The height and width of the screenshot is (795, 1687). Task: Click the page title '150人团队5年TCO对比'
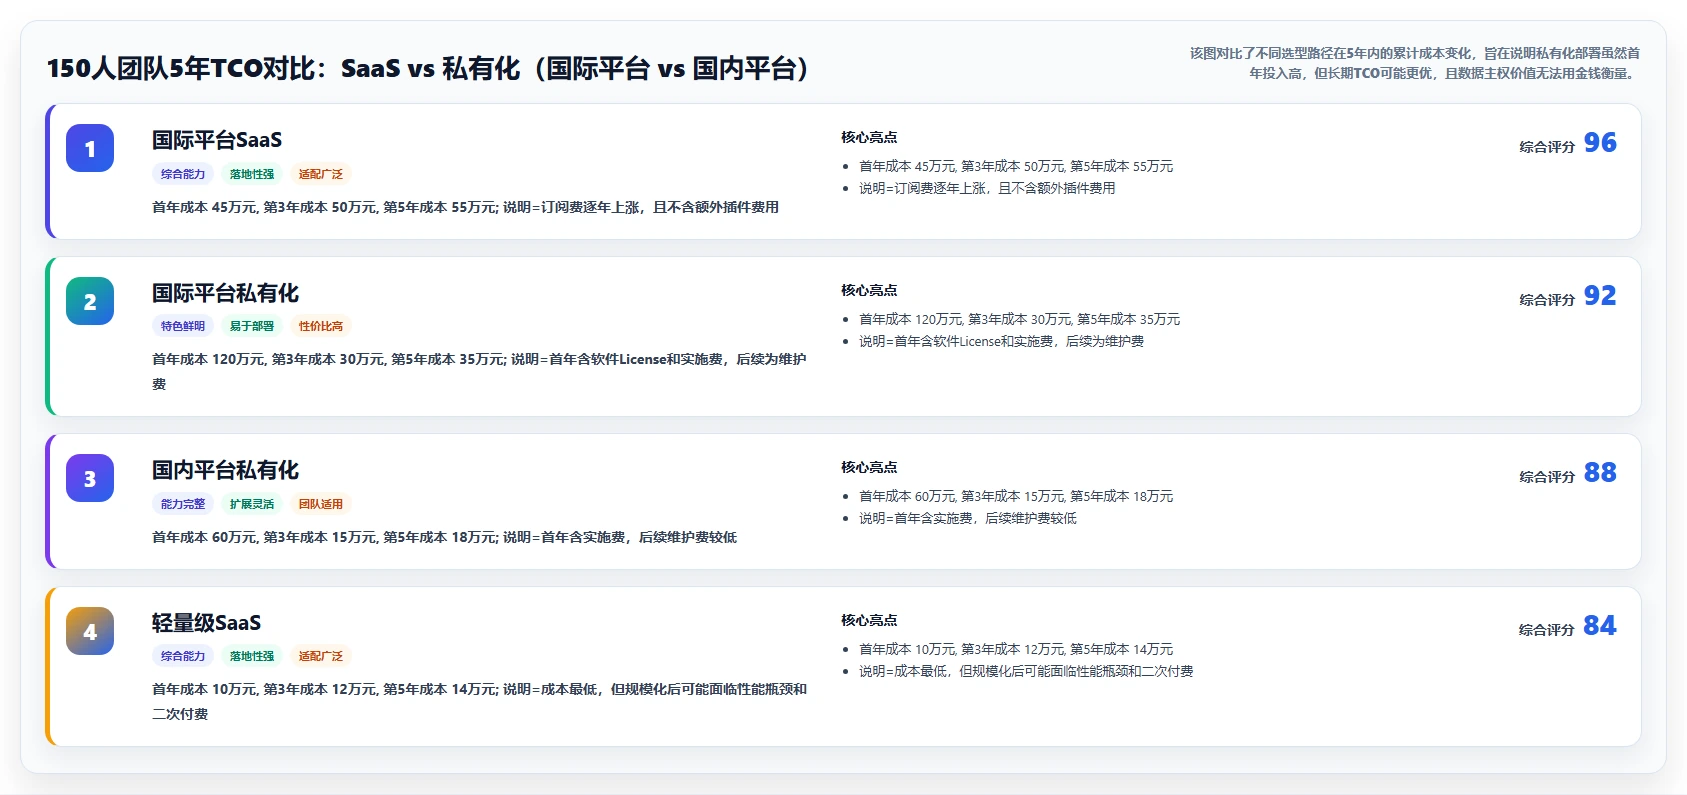click(x=430, y=68)
